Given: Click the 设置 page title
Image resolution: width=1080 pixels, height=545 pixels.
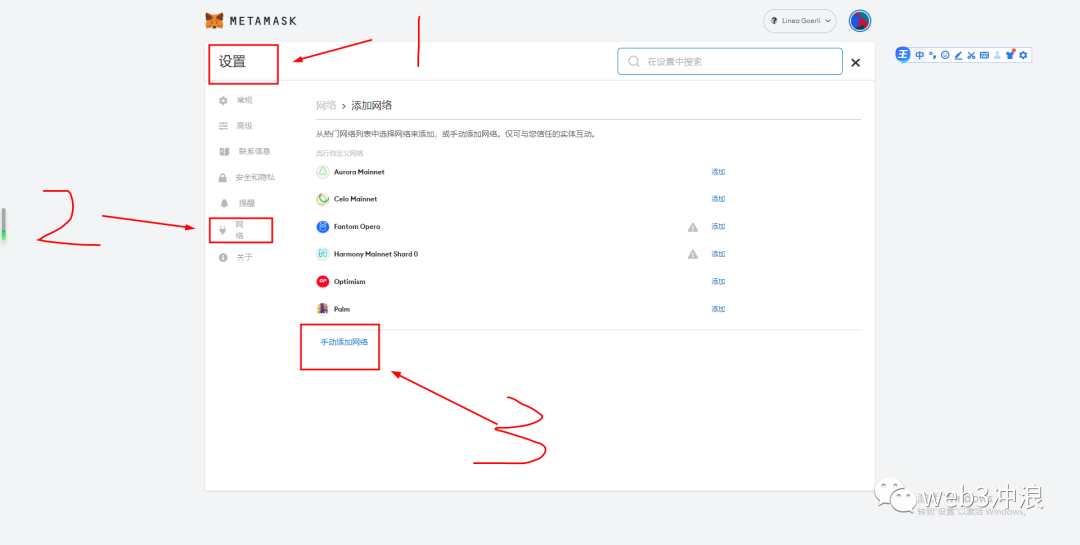Looking at the screenshot, I should (232, 61).
